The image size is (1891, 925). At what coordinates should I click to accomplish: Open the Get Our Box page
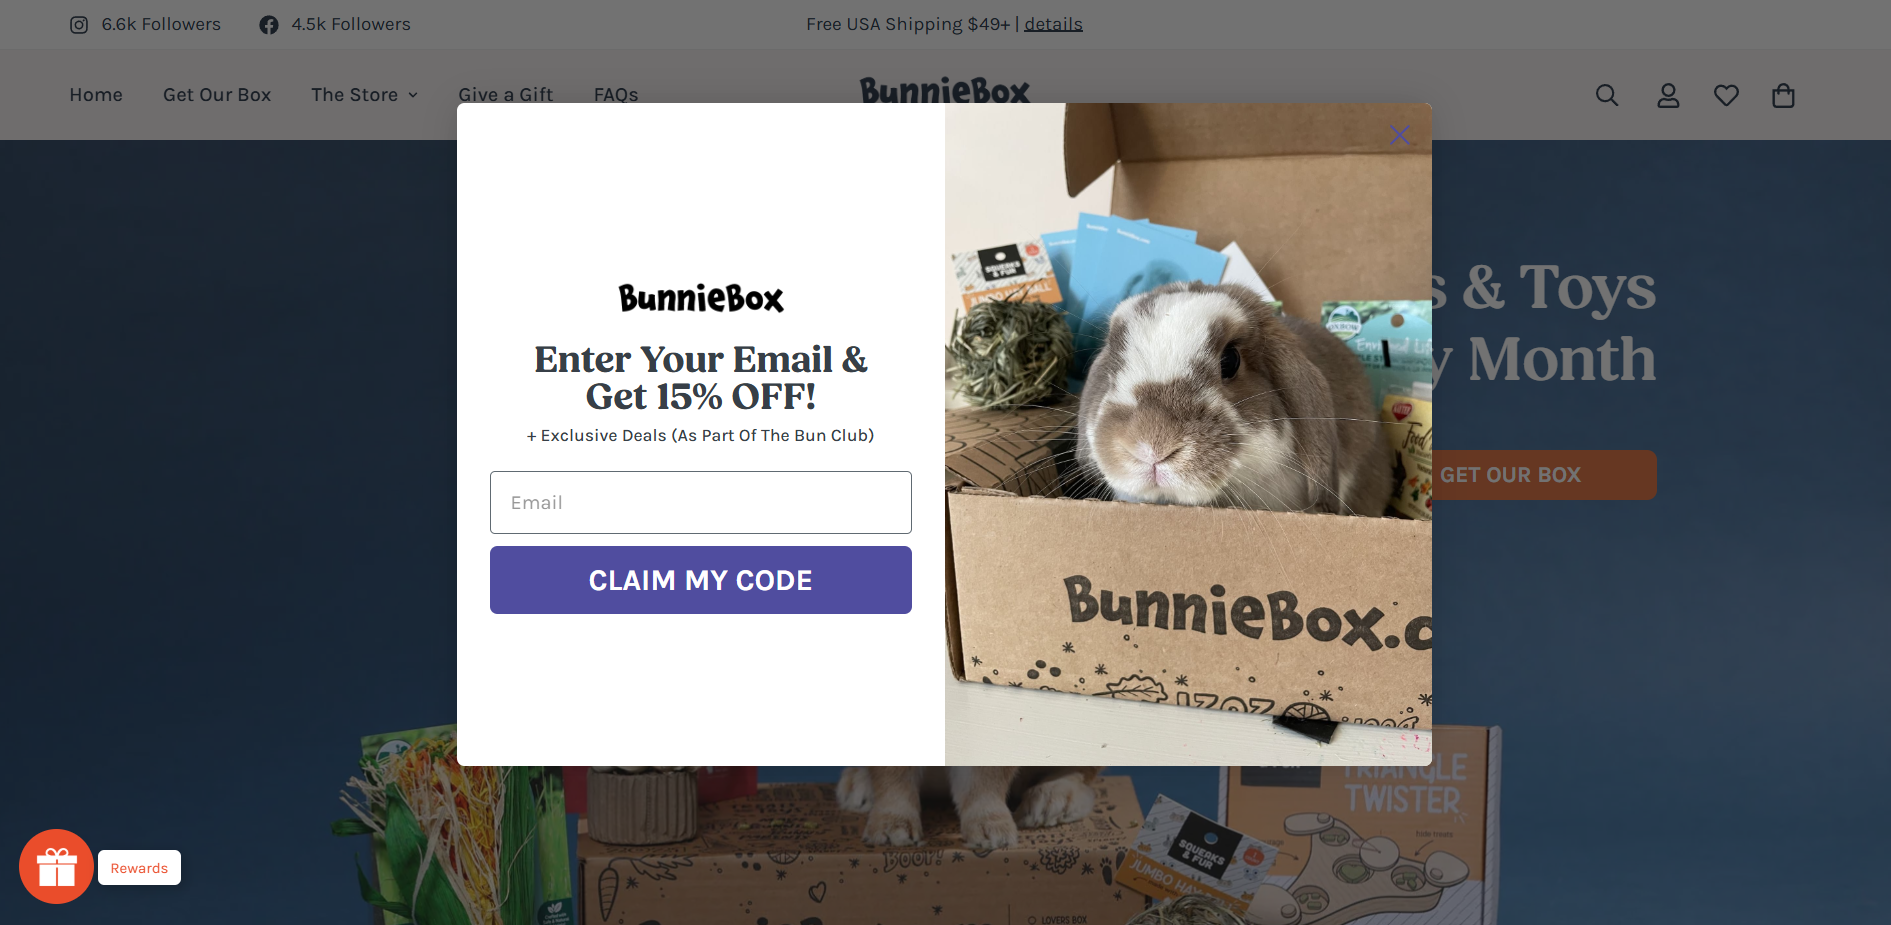(x=217, y=95)
